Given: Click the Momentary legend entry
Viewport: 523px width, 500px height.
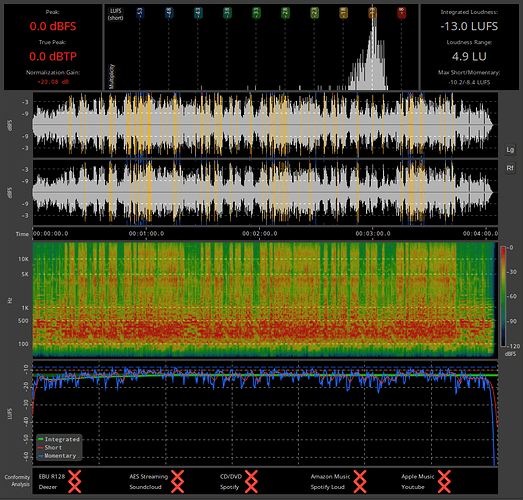Looking at the screenshot, I should pos(57,456).
